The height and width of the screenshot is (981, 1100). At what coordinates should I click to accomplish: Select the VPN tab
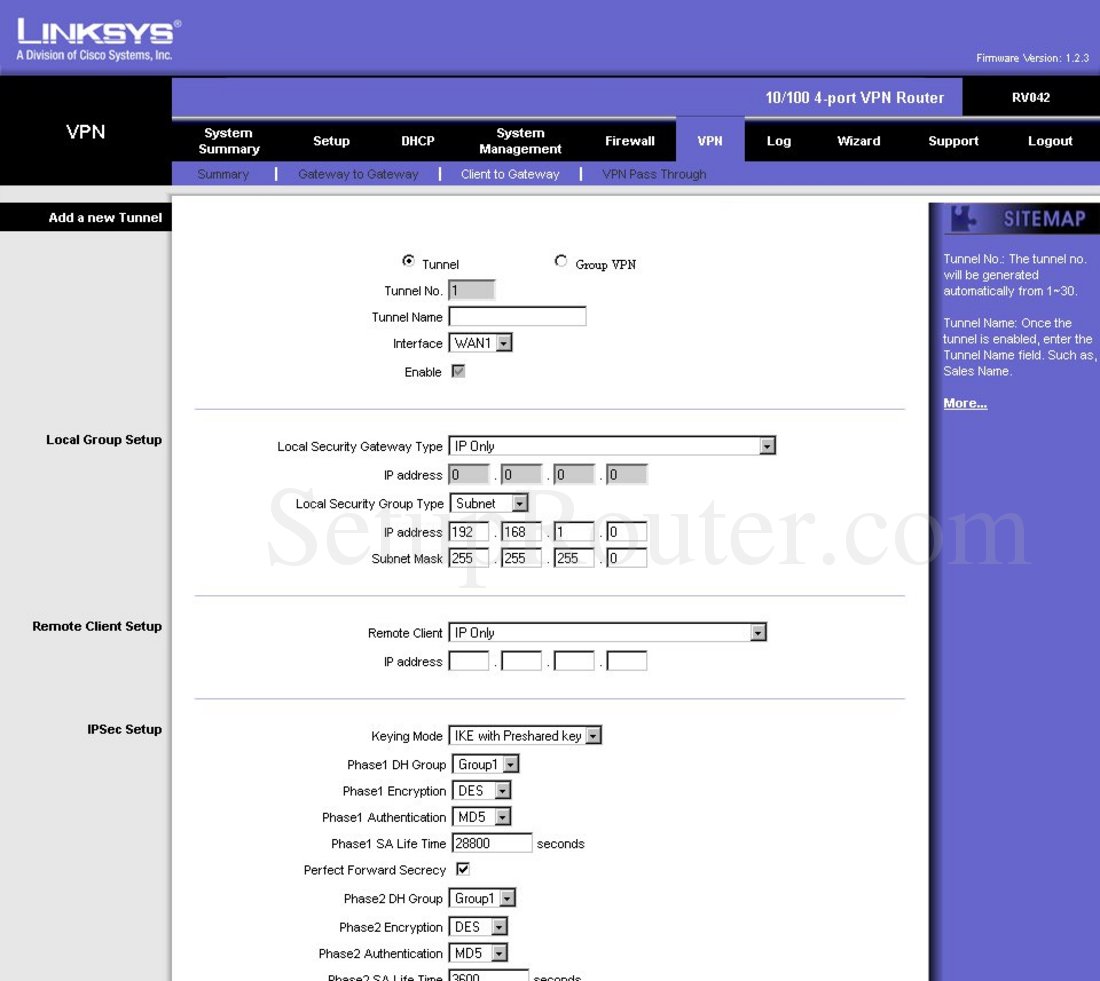pos(710,140)
